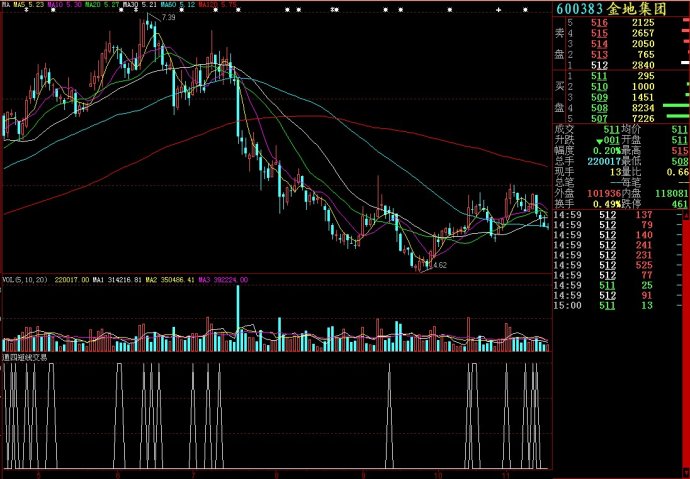Click the 最高 label in quote panel
690x479 pixels.
(x=631, y=150)
